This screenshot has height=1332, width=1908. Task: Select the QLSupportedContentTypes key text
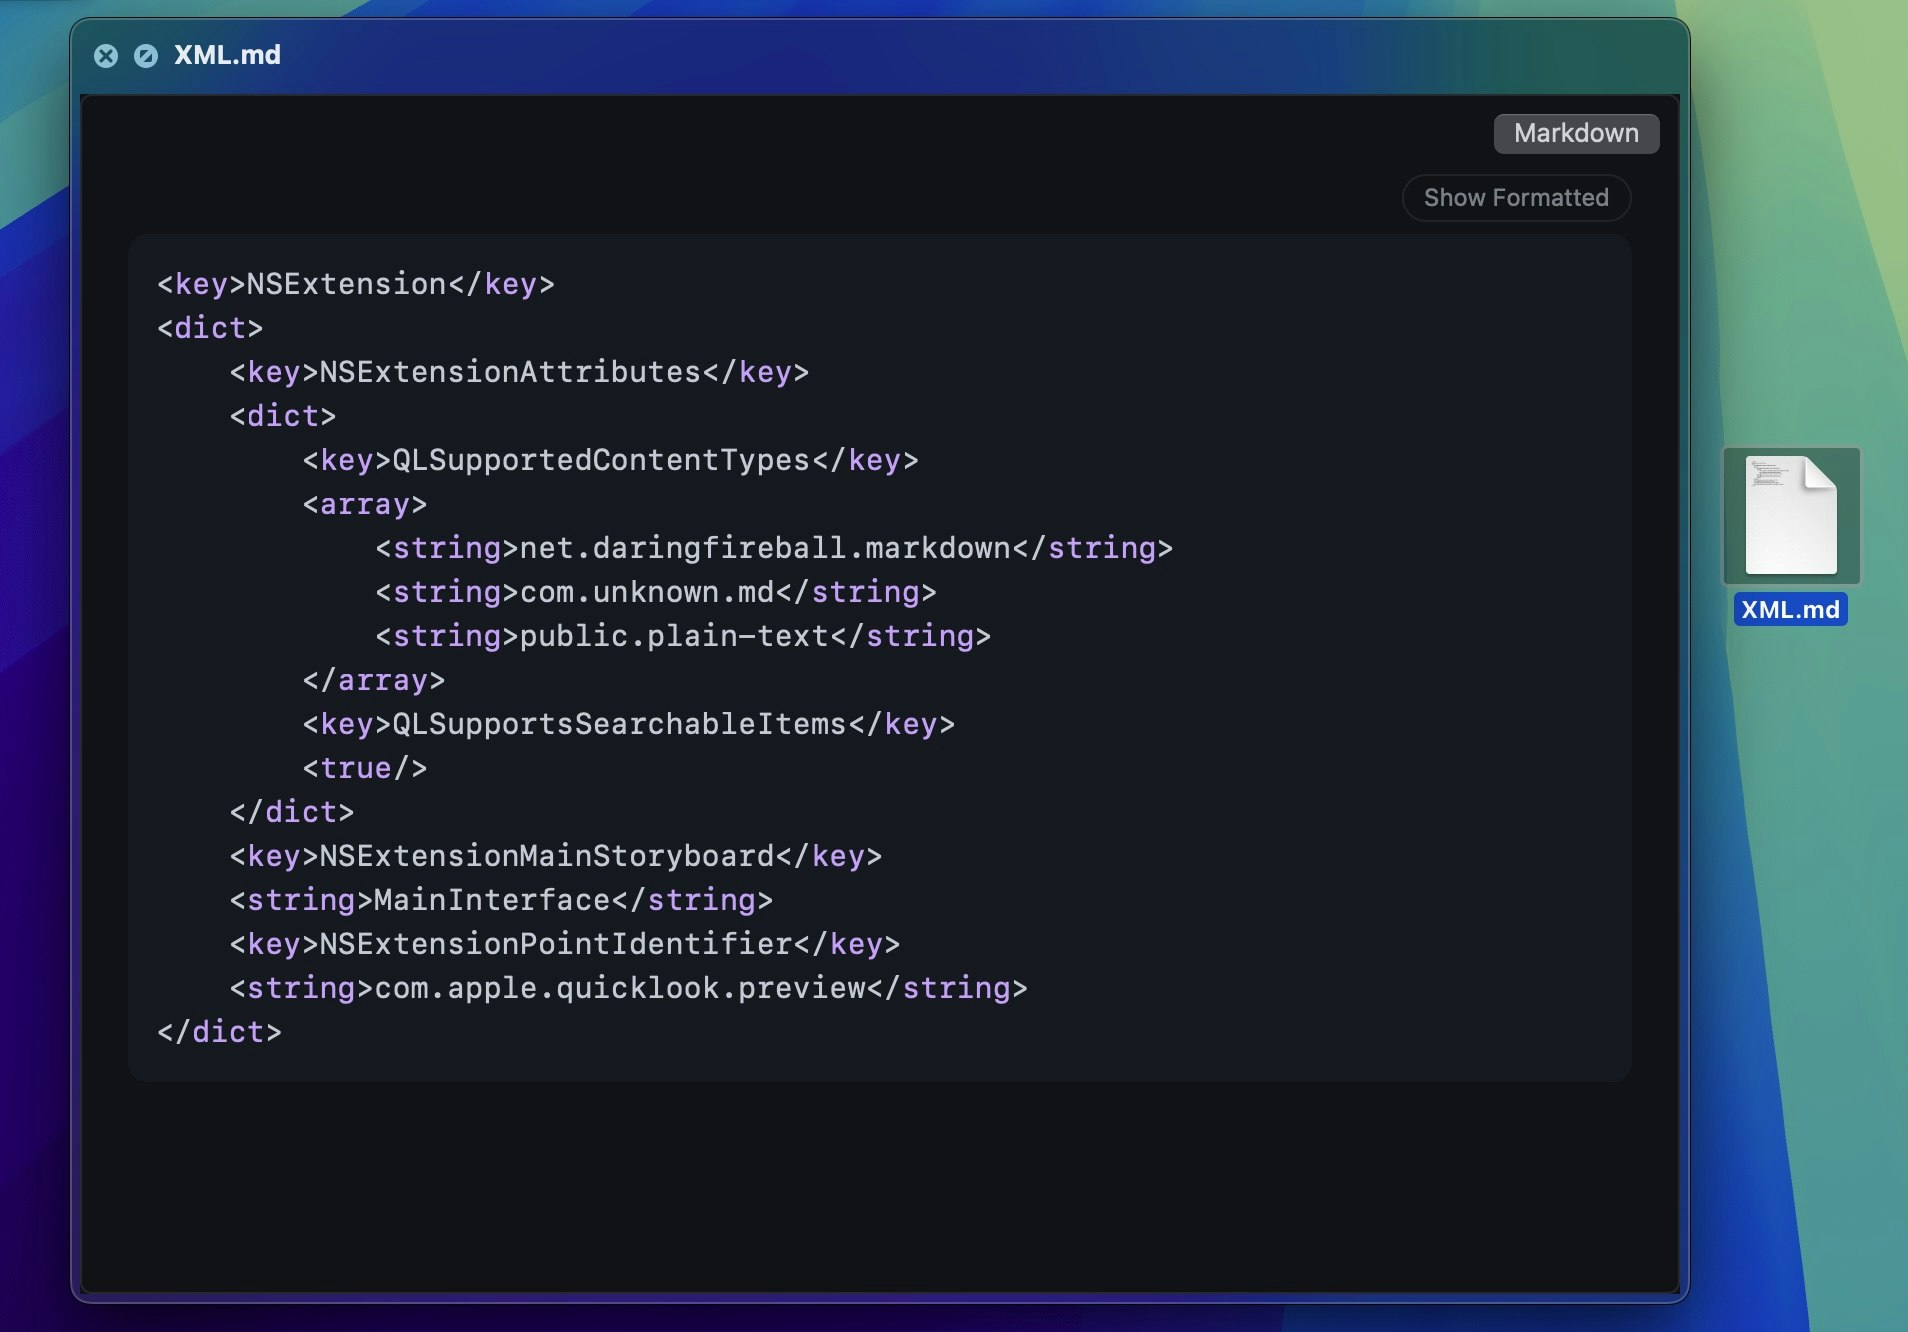click(610, 459)
